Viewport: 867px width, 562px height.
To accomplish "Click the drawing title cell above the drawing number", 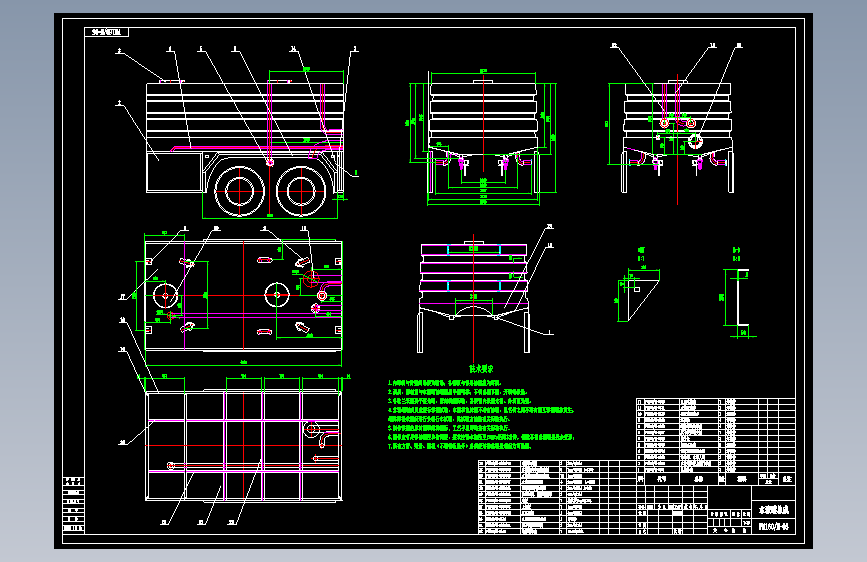I will click(x=774, y=509).
